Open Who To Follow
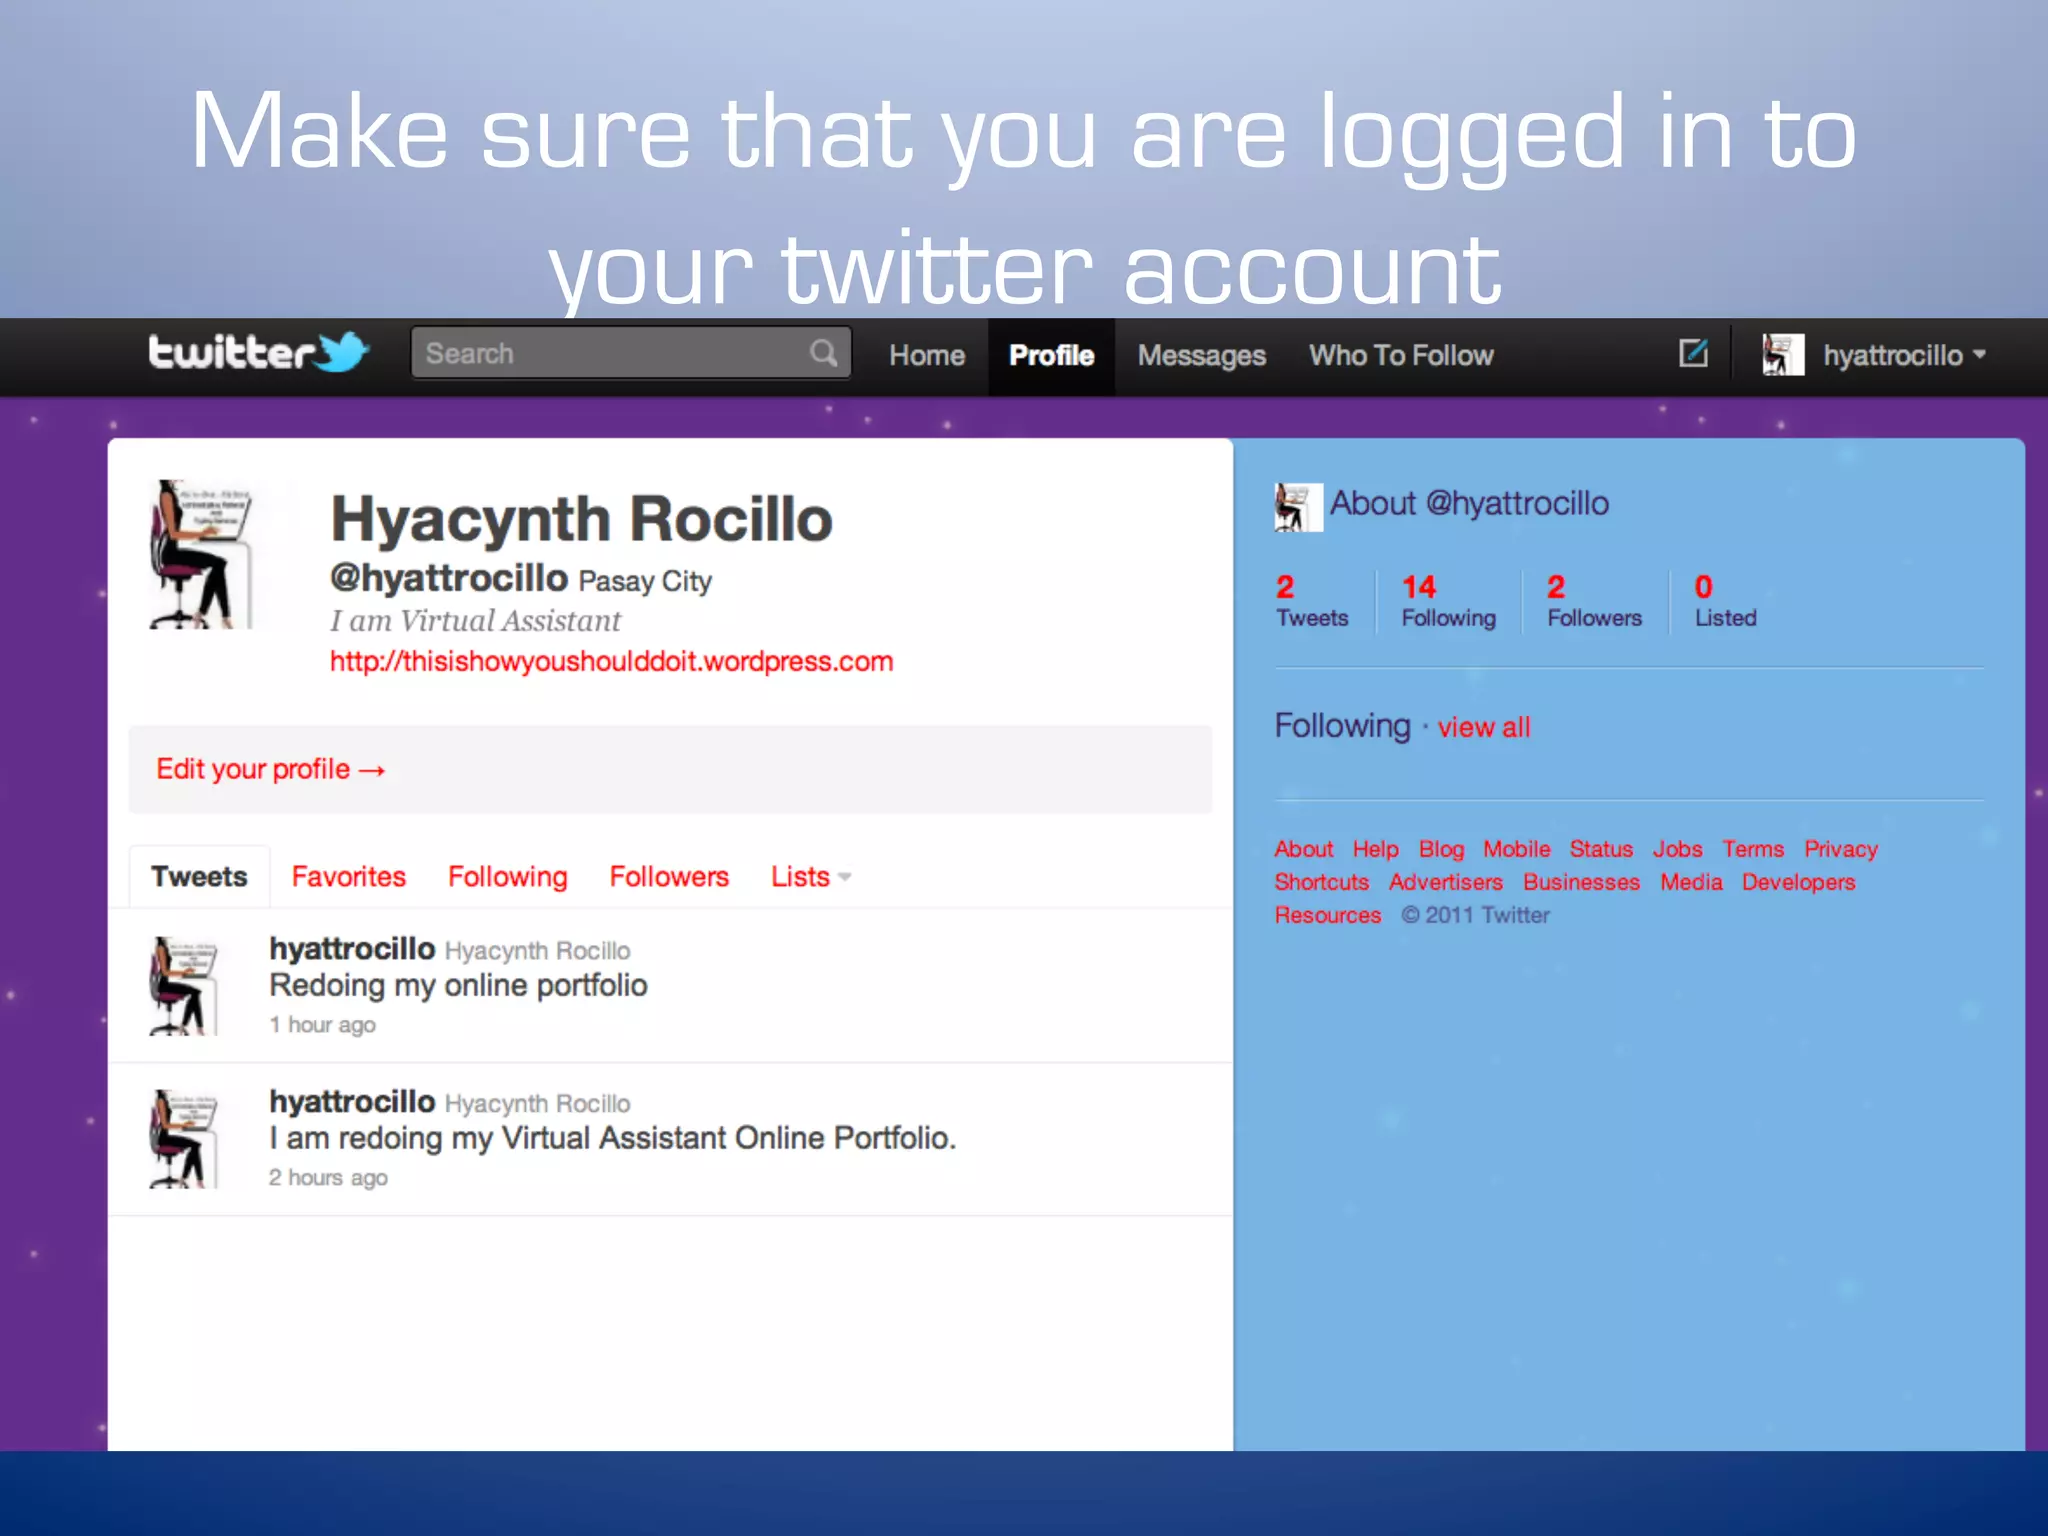This screenshot has height=1536, width=2048. (1401, 355)
